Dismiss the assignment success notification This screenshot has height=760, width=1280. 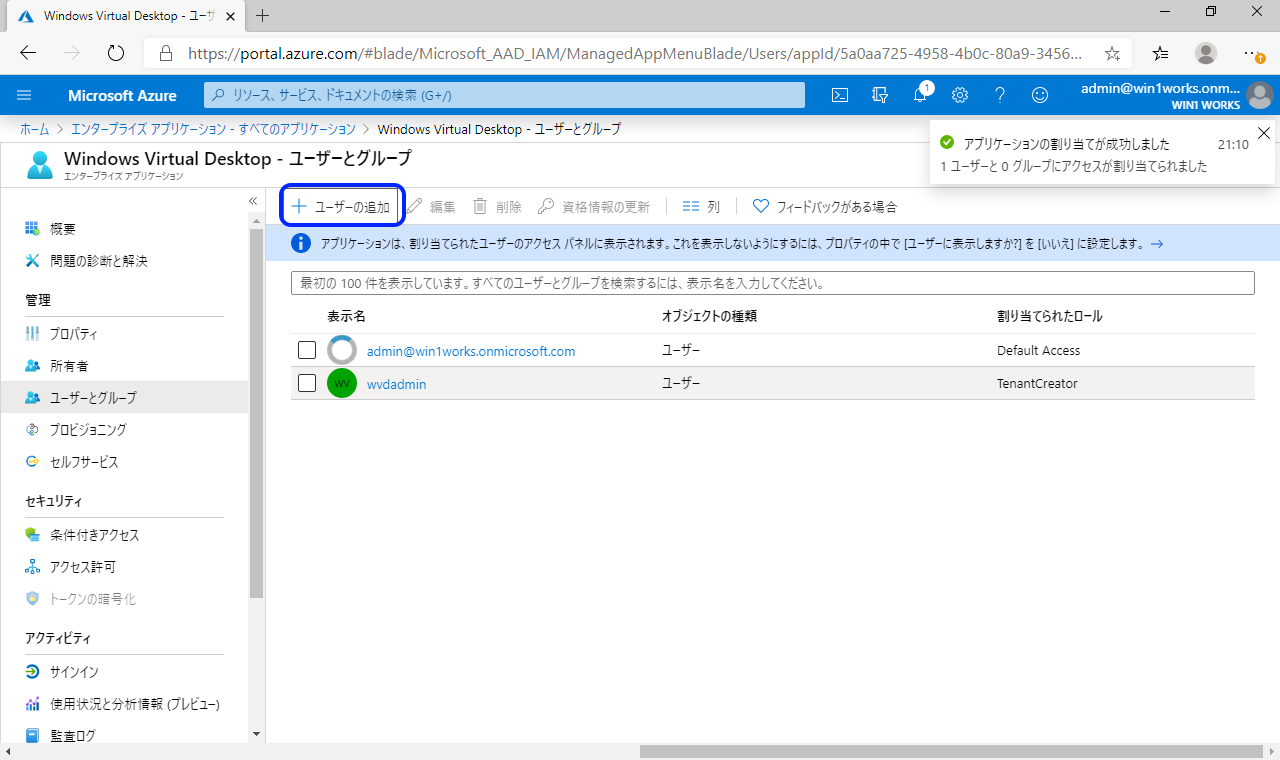(x=1264, y=133)
